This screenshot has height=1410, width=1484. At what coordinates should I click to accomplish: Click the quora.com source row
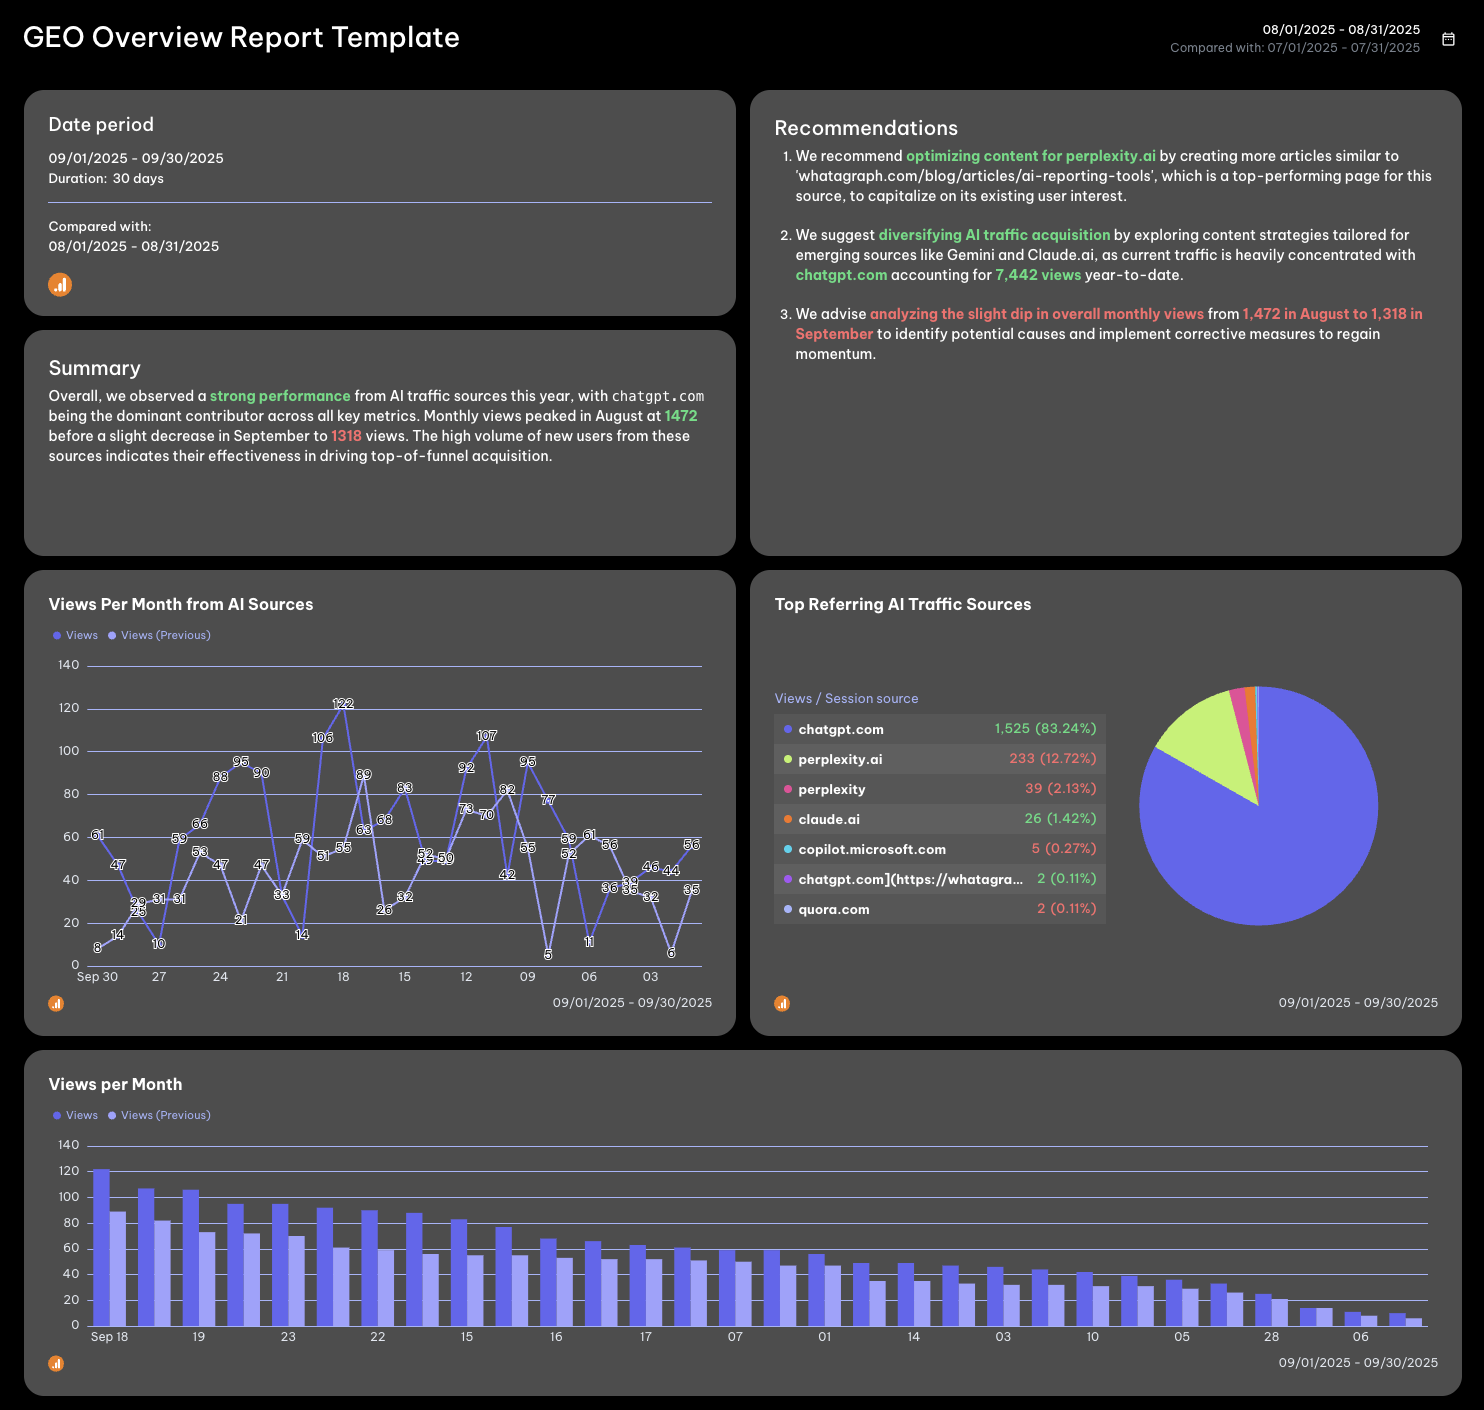click(939, 909)
